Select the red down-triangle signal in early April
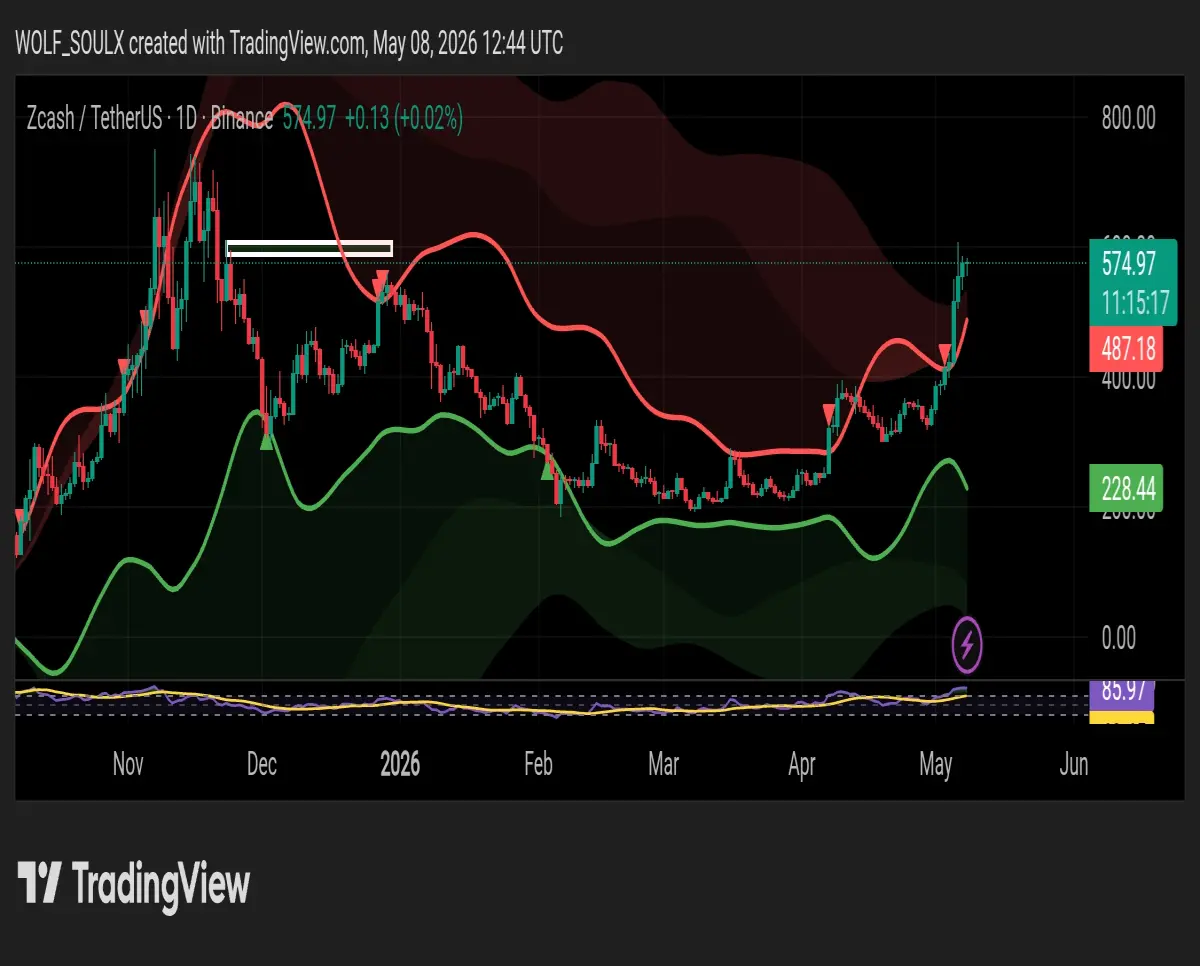Screen dimensions: 1200x966 (x=829, y=413)
